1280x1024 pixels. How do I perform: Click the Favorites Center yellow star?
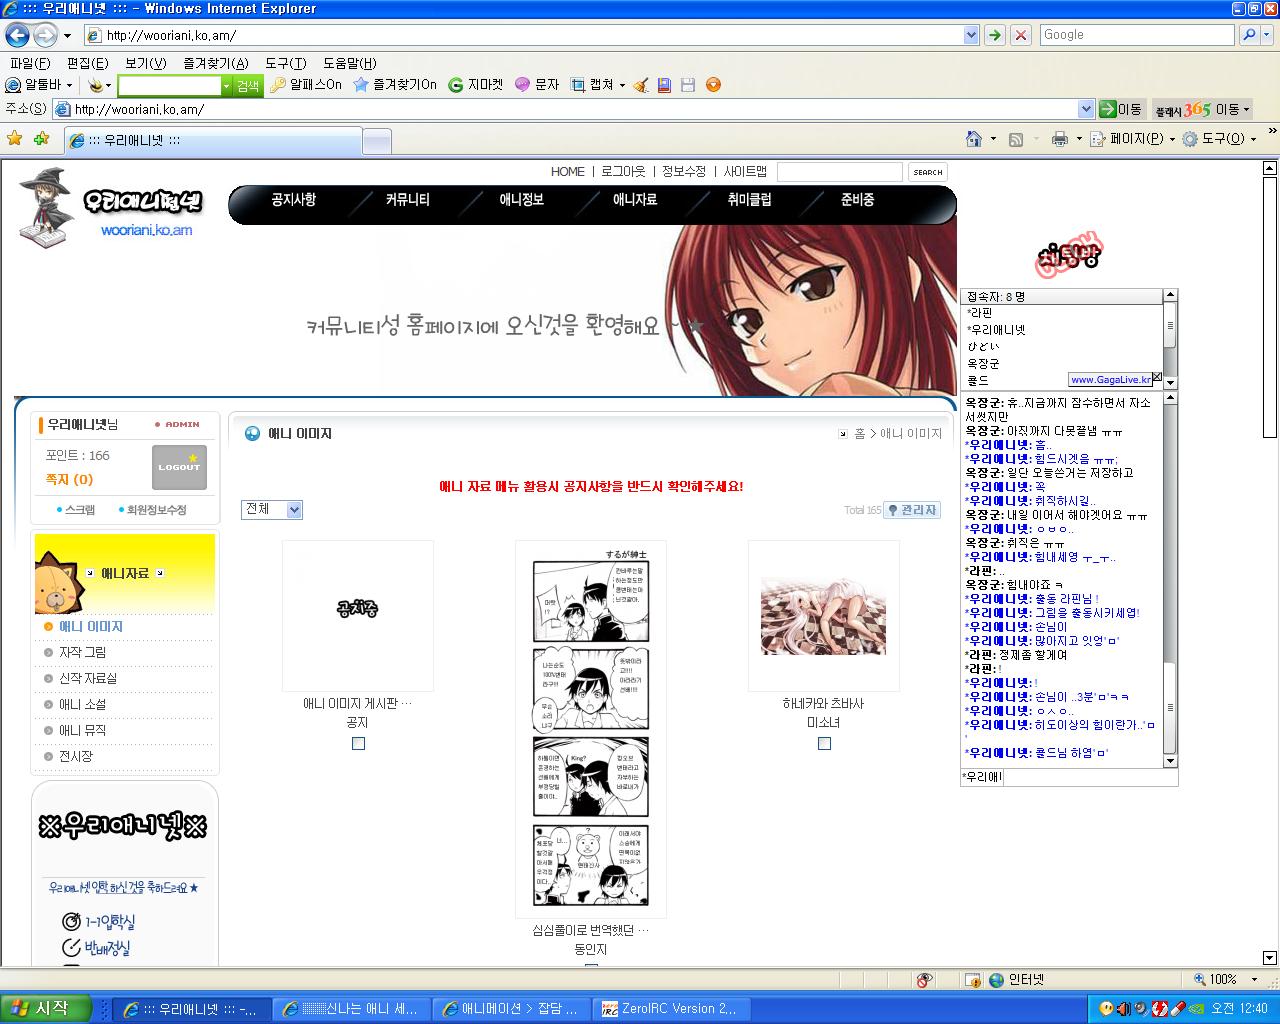tap(14, 139)
